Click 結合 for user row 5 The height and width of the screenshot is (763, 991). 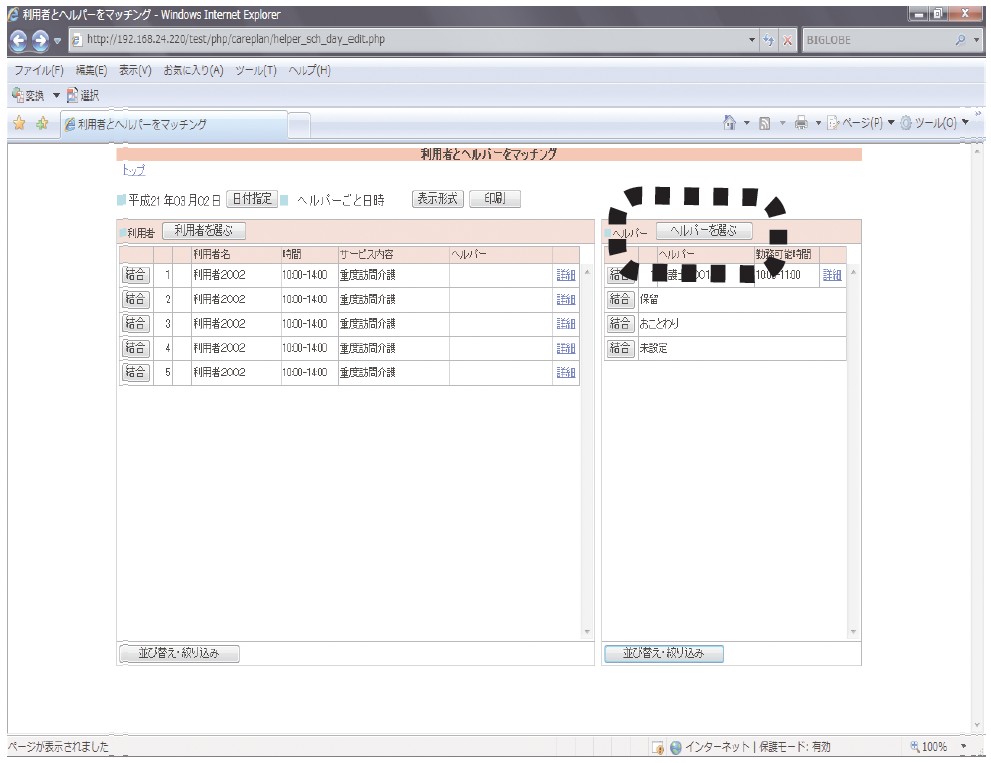coord(135,372)
